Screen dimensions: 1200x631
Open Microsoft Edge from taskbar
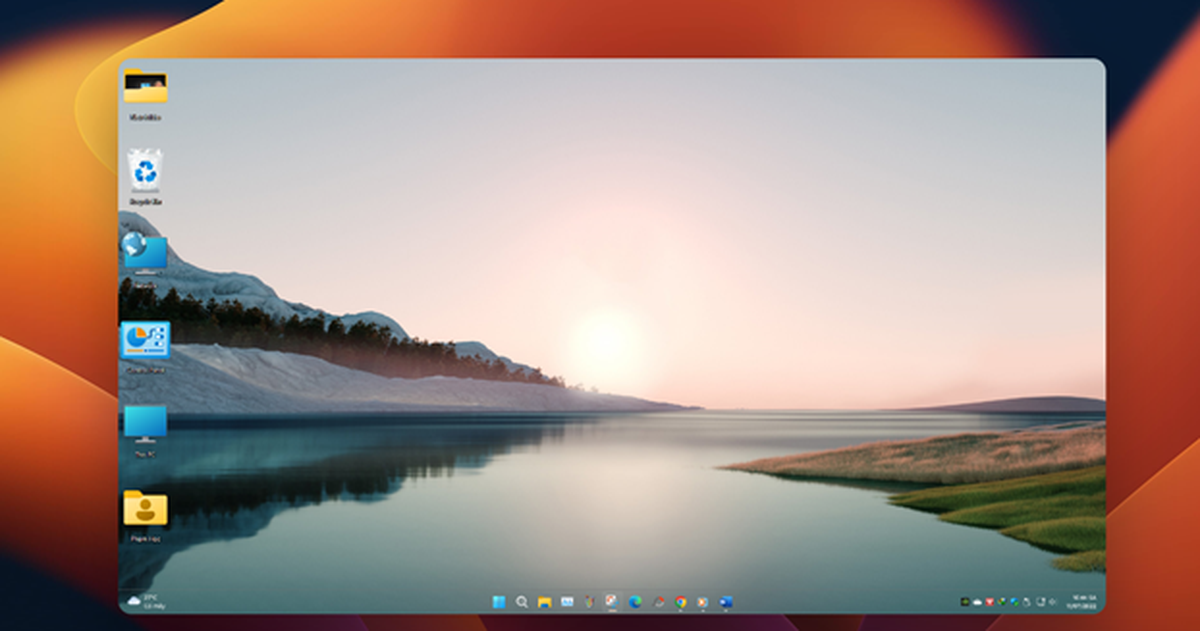(x=635, y=602)
